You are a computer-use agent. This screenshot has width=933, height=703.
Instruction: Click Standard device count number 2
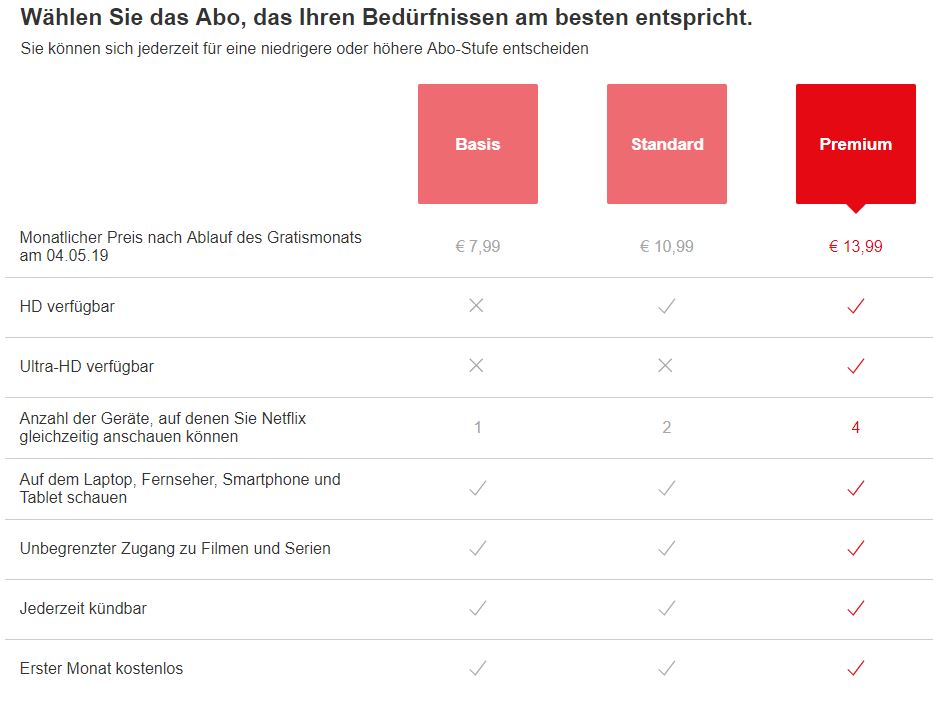666,427
